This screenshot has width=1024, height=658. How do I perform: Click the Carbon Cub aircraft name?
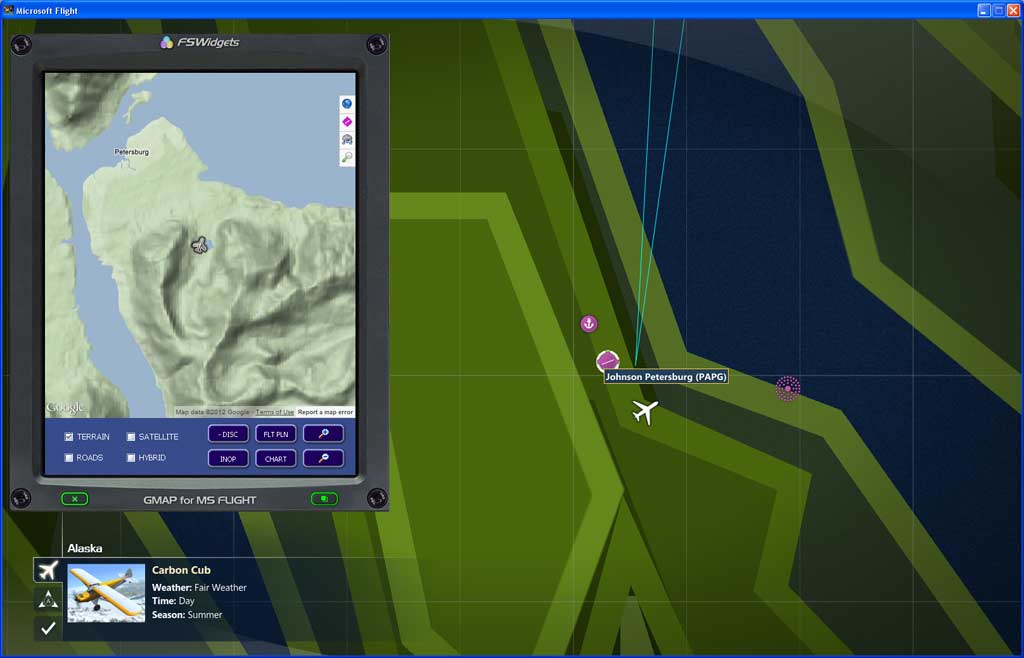pyautogui.click(x=181, y=570)
